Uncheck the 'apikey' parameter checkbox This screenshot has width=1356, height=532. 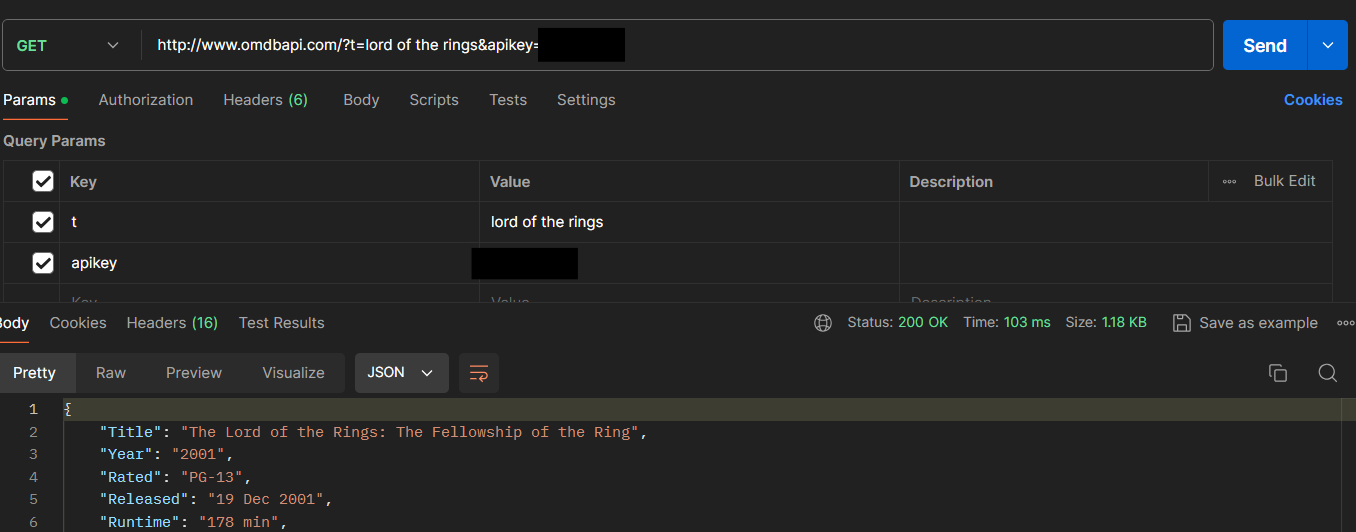click(43, 263)
